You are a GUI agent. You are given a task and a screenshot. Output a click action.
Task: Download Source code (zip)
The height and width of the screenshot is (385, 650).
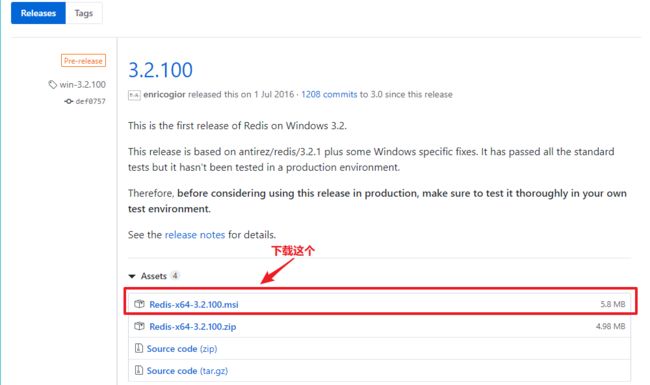[182, 349]
